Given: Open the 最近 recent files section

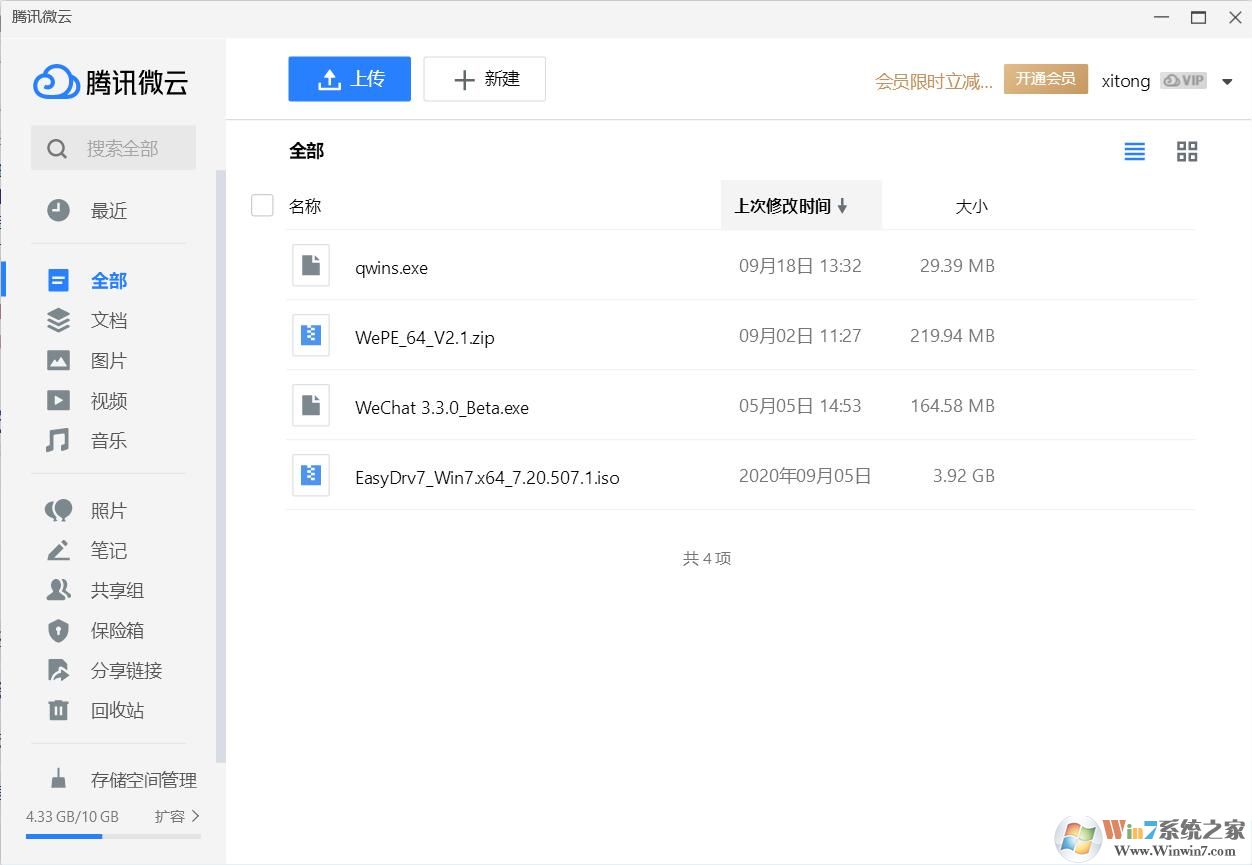Looking at the screenshot, I should click(x=108, y=210).
